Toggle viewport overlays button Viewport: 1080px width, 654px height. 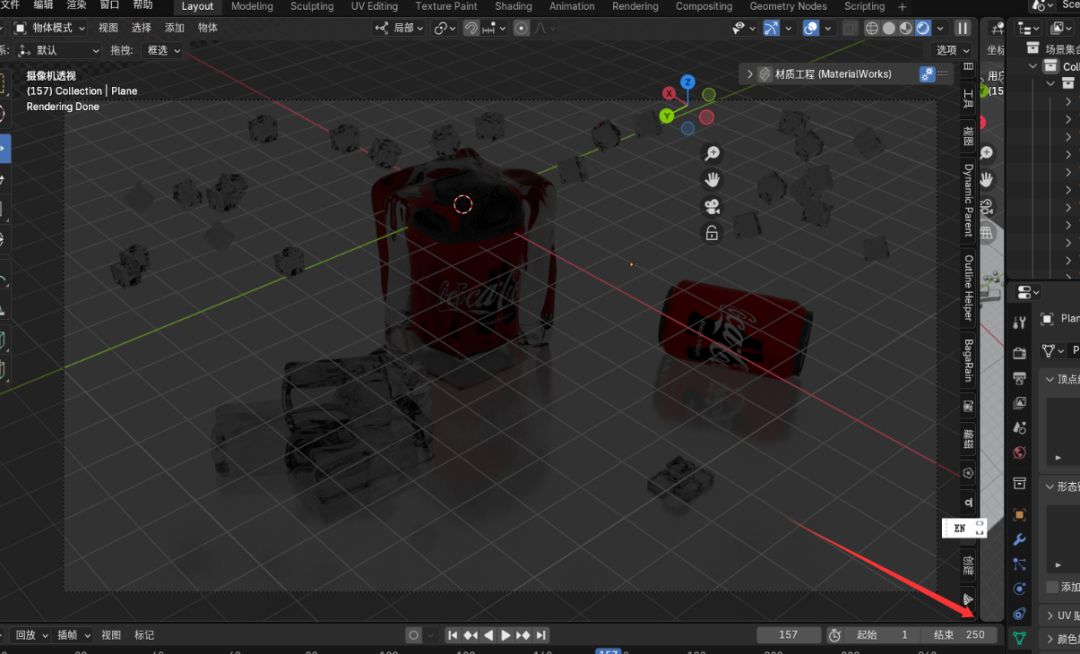point(811,29)
